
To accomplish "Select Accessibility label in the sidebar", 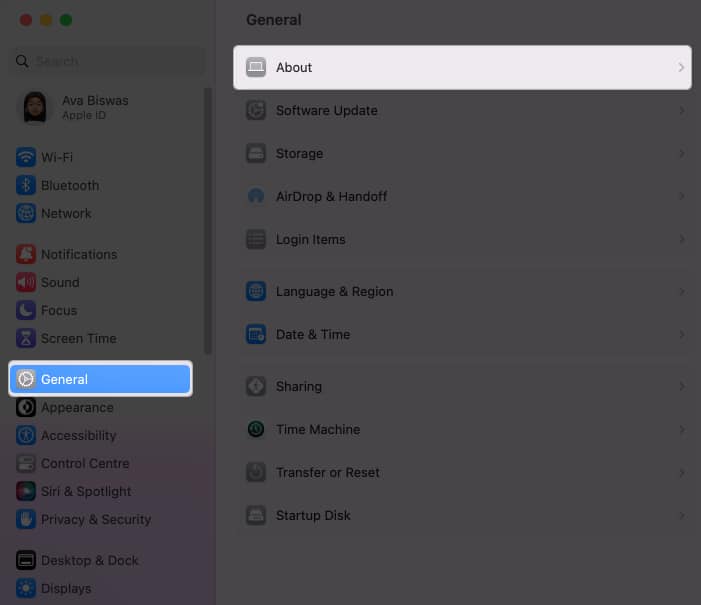I will coord(79,436).
